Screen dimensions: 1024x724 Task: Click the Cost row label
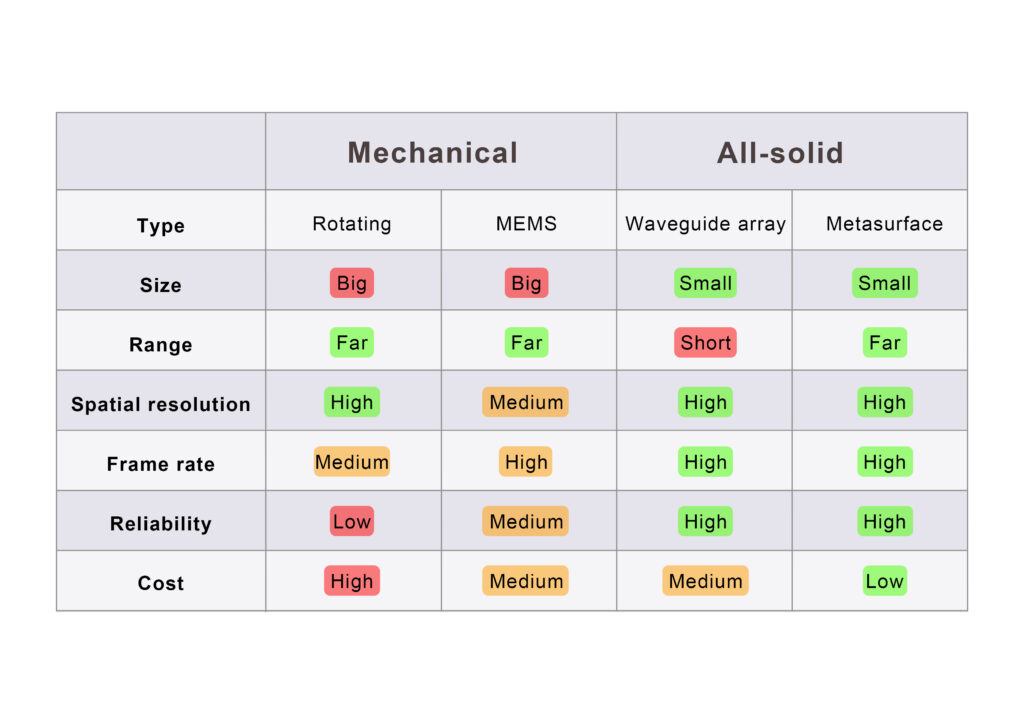pyautogui.click(x=161, y=583)
